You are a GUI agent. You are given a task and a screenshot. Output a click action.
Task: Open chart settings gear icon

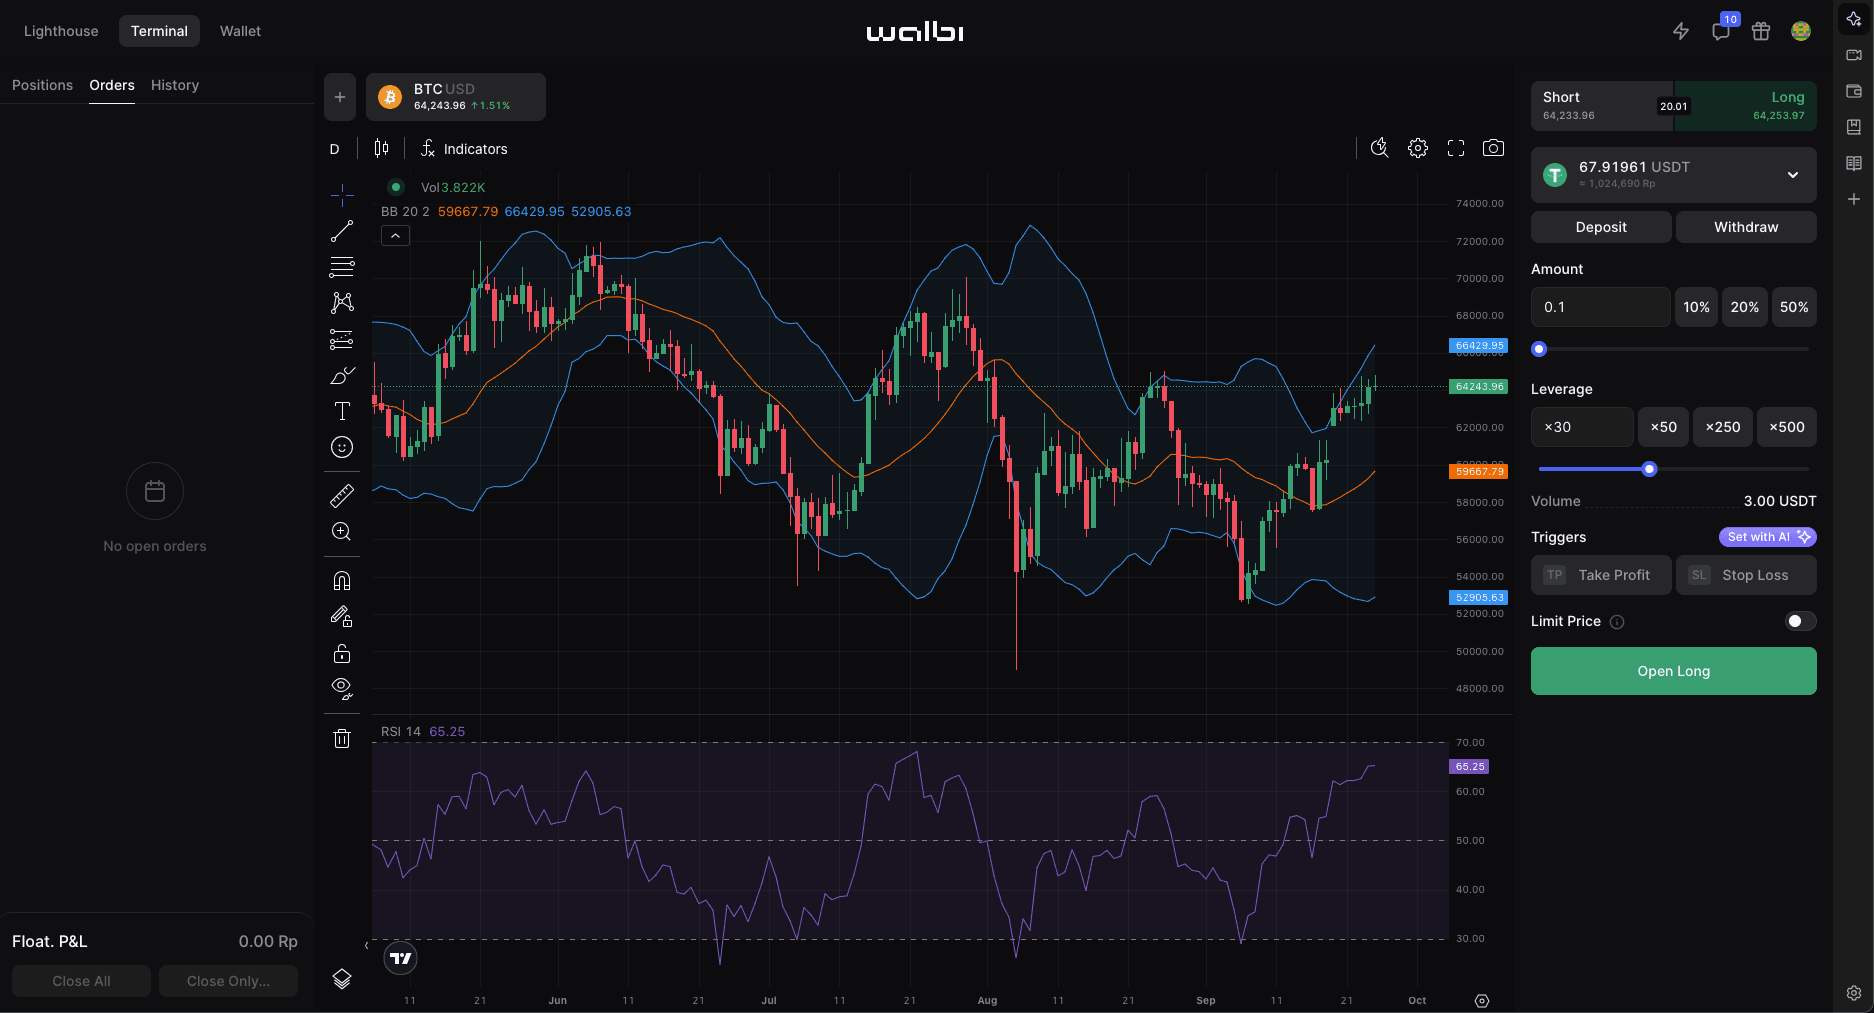(x=1418, y=148)
